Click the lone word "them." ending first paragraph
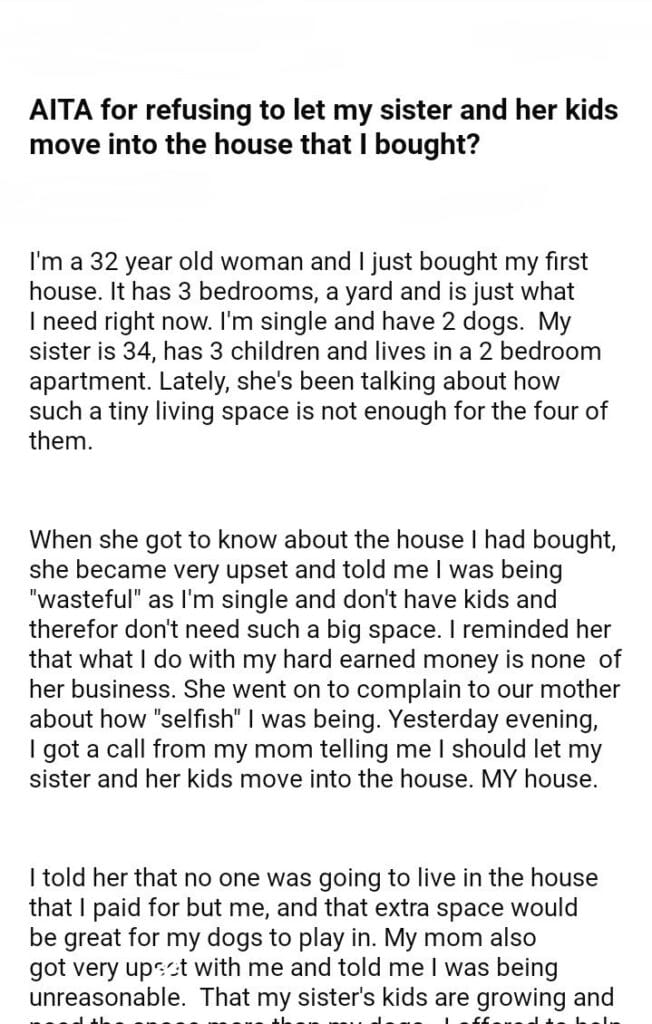 [x=60, y=442]
